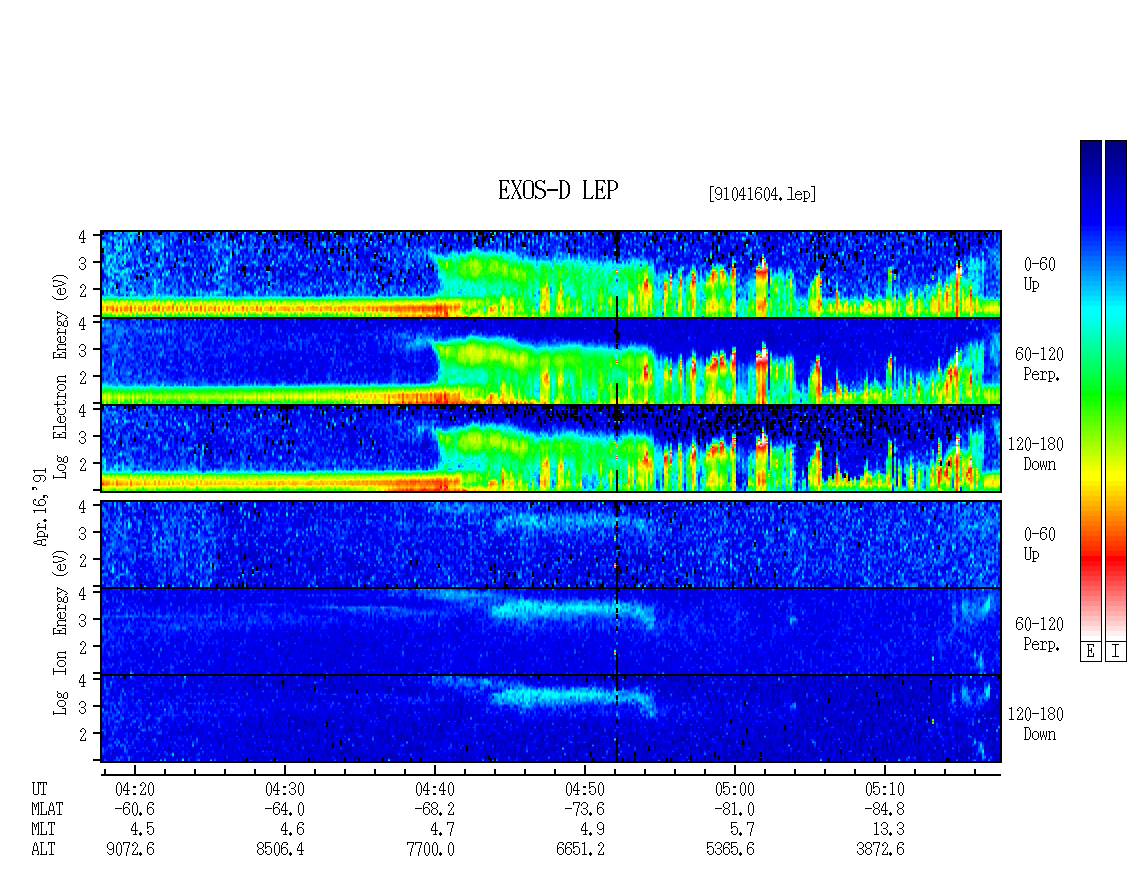1130x875 pixels.
Task: Click the MLT value 4.5
Action: click(x=142, y=830)
